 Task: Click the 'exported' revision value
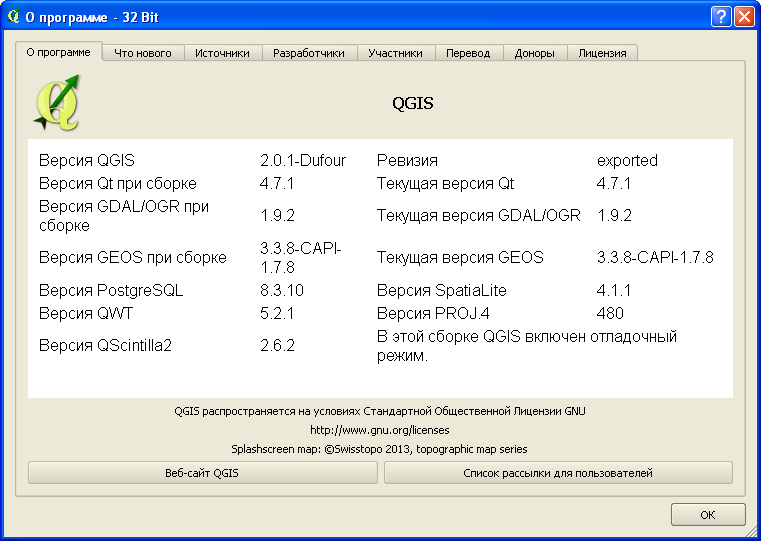(x=628, y=160)
